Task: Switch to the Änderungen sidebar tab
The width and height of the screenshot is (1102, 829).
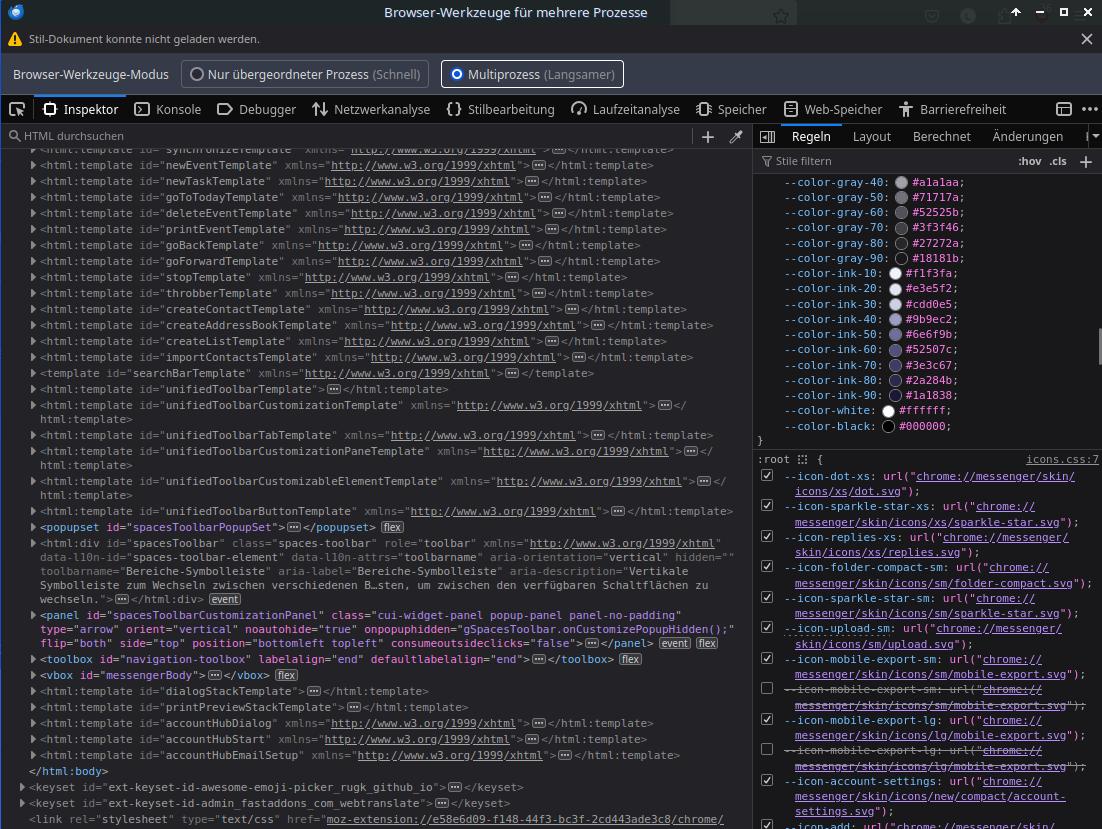Action: (1027, 137)
